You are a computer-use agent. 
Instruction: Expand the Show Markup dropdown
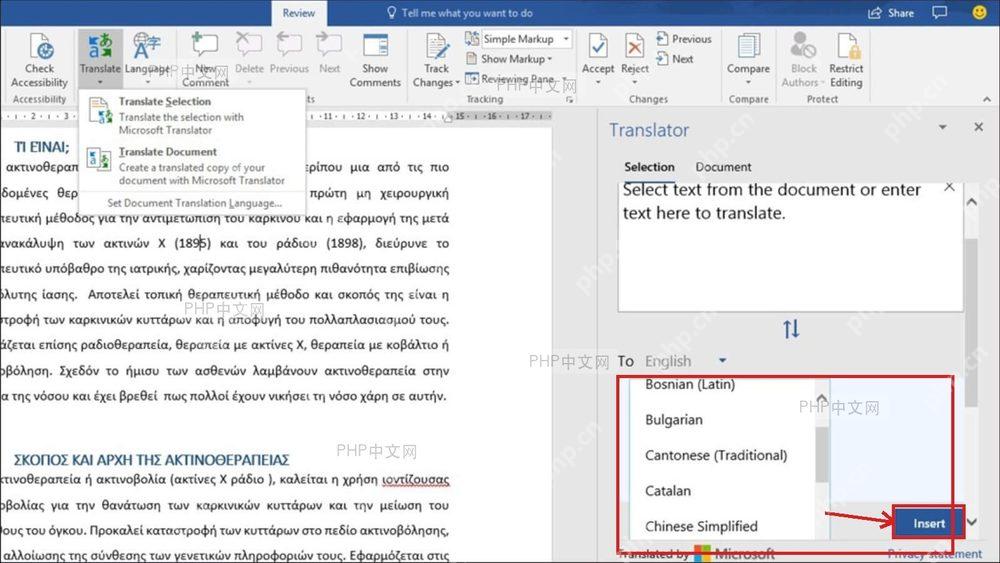[550, 59]
